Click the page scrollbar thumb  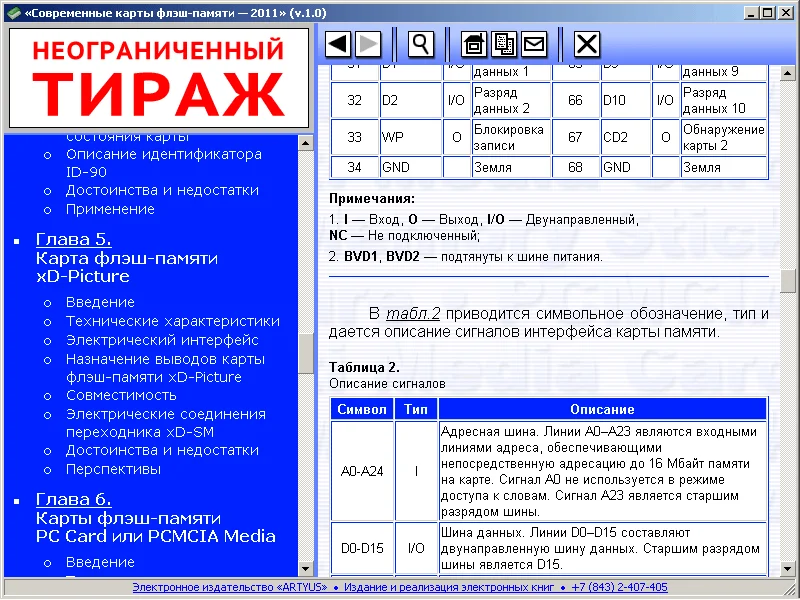pos(788,281)
